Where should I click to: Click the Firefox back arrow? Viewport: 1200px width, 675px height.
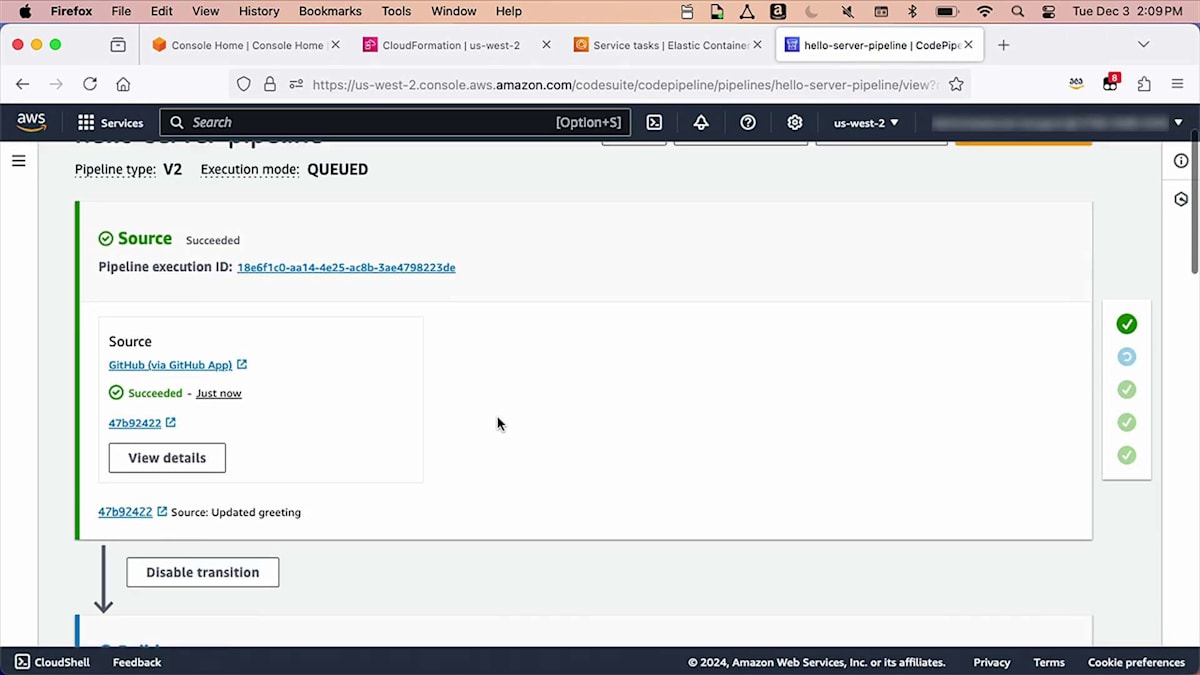[23, 84]
